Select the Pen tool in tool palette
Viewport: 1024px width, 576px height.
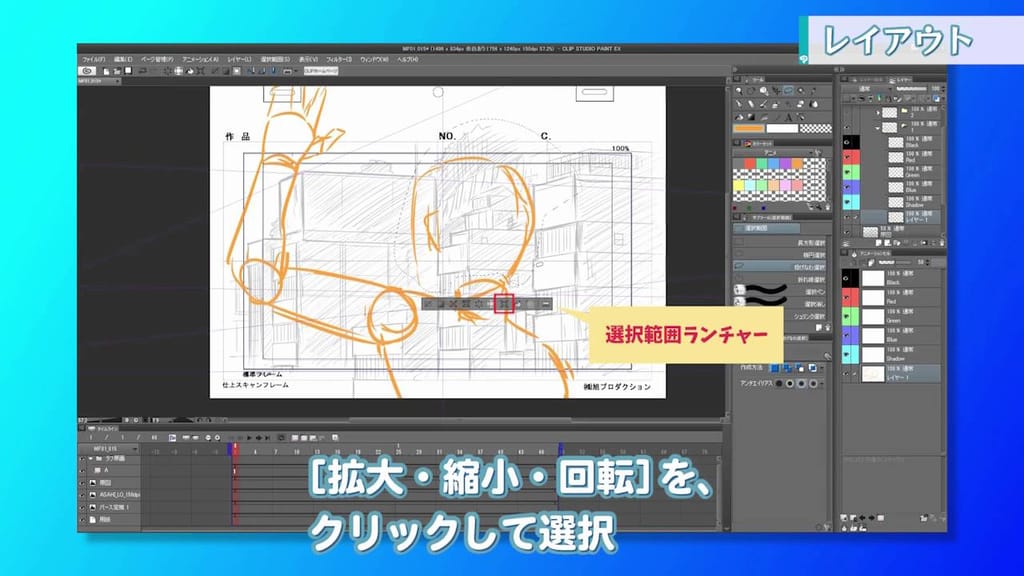pyautogui.click(x=739, y=104)
